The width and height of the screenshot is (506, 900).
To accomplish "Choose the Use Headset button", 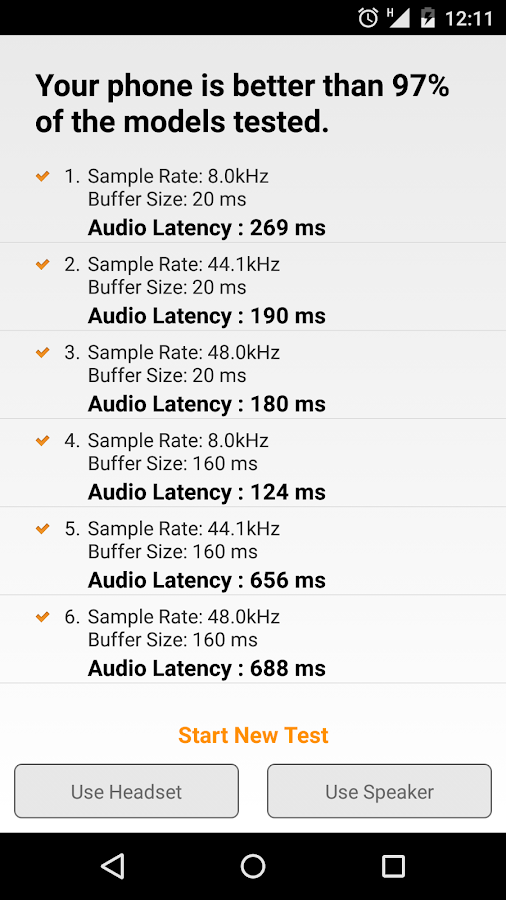I will [x=126, y=791].
